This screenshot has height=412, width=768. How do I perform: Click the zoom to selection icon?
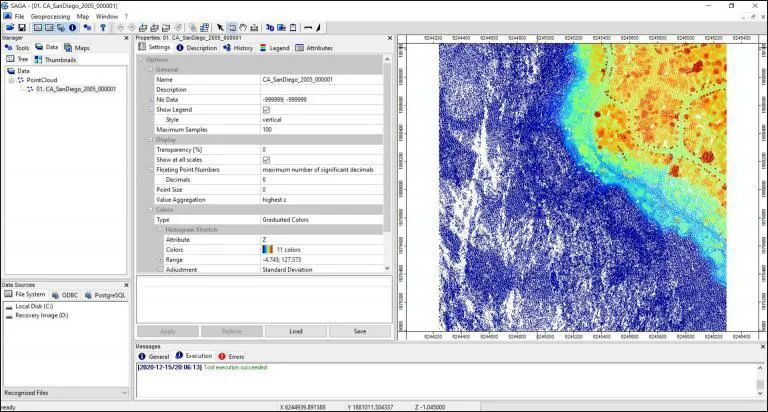pos(166,28)
